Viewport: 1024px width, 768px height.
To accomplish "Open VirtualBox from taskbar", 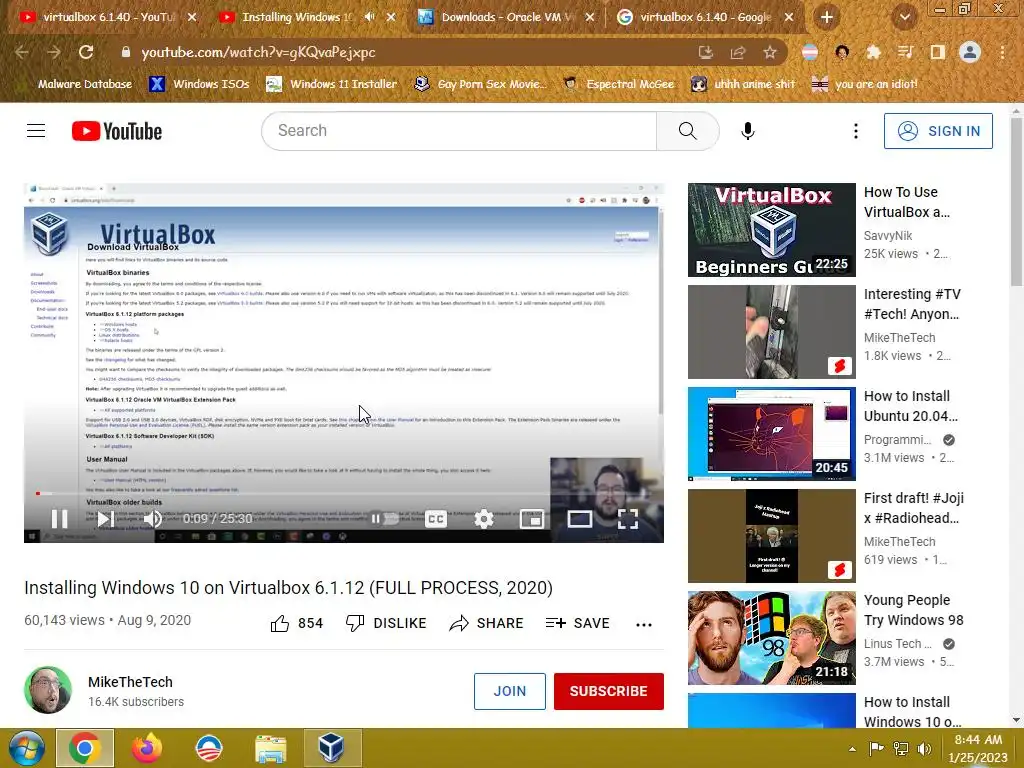I will tap(332, 748).
